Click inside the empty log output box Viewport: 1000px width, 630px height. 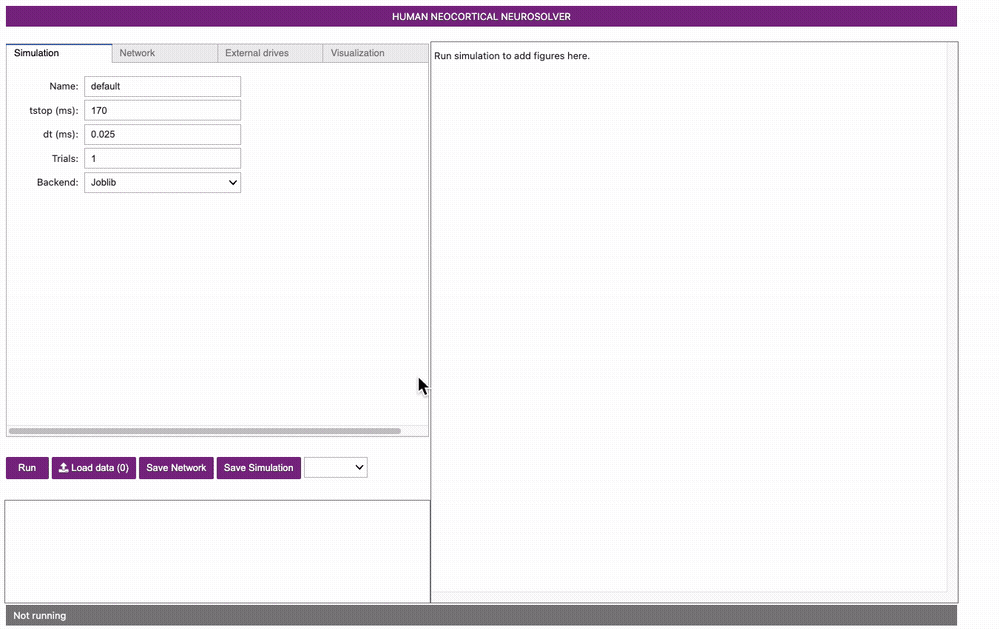217,551
